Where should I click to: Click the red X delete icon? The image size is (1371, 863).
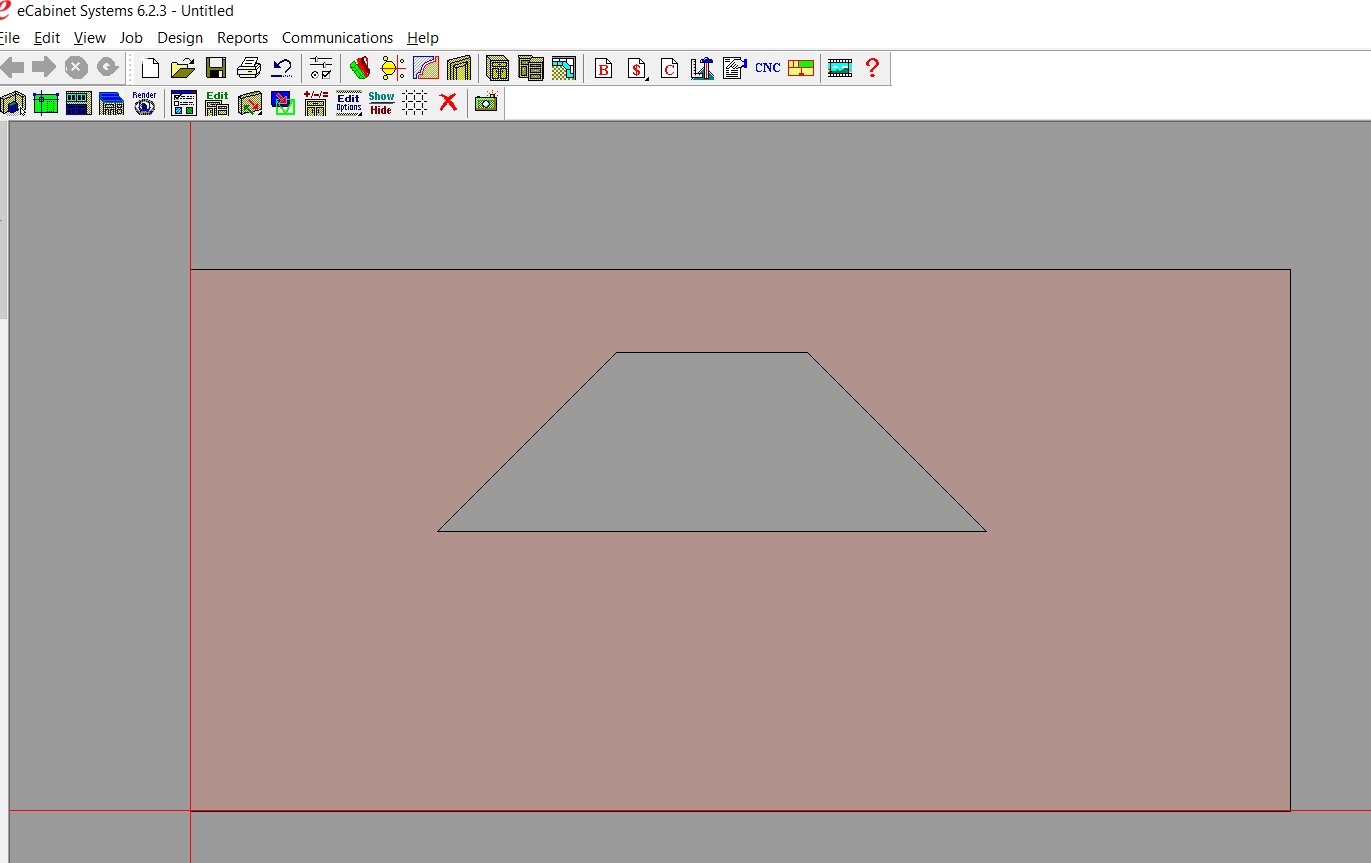click(448, 103)
